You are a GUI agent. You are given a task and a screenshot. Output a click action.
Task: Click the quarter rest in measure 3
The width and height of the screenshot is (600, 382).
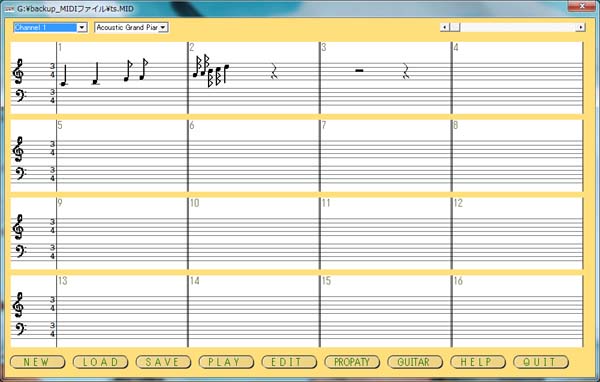tap(406, 71)
